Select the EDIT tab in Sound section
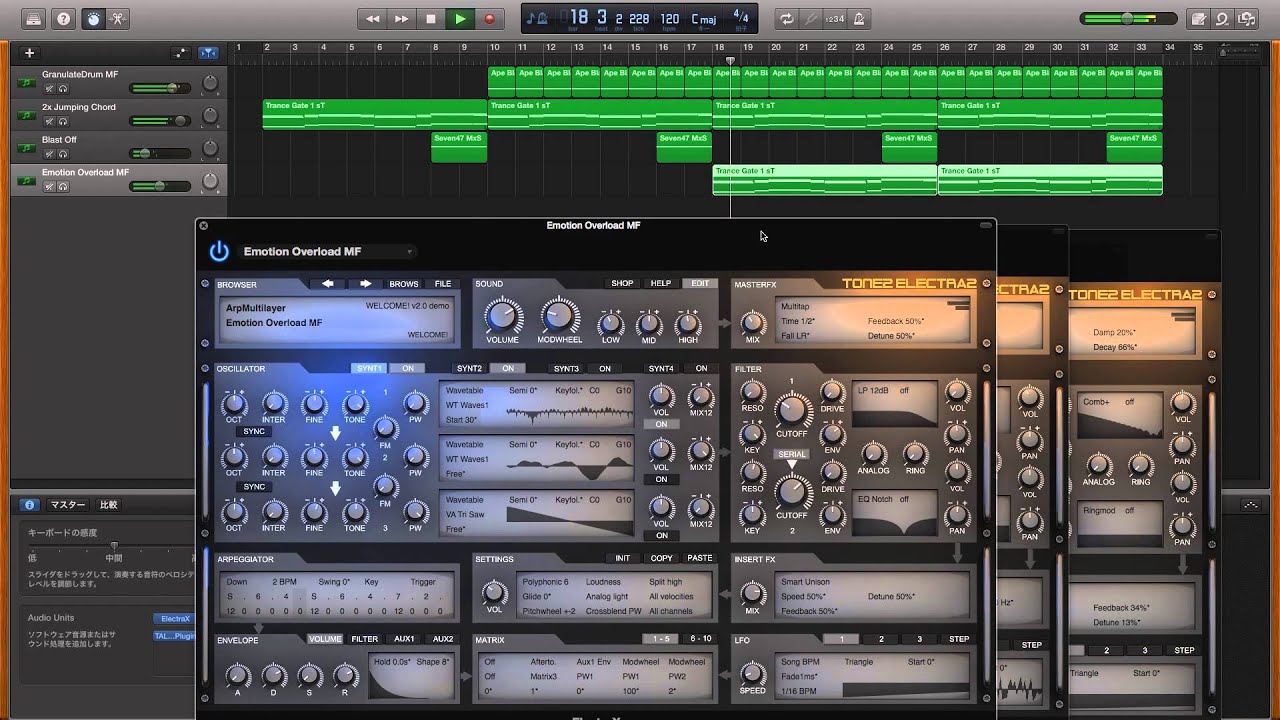Viewport: 1280px width, 720px height. [700, 283]
